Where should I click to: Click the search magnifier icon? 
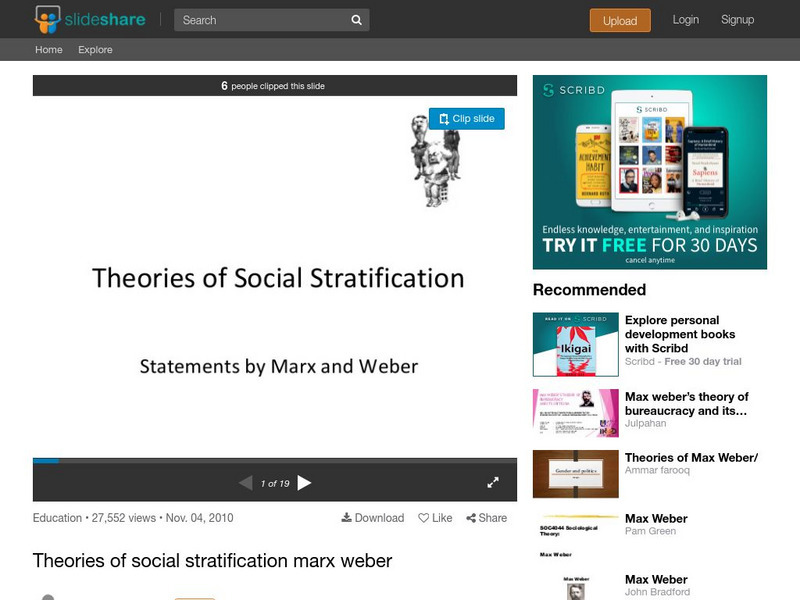pos(355,18)
